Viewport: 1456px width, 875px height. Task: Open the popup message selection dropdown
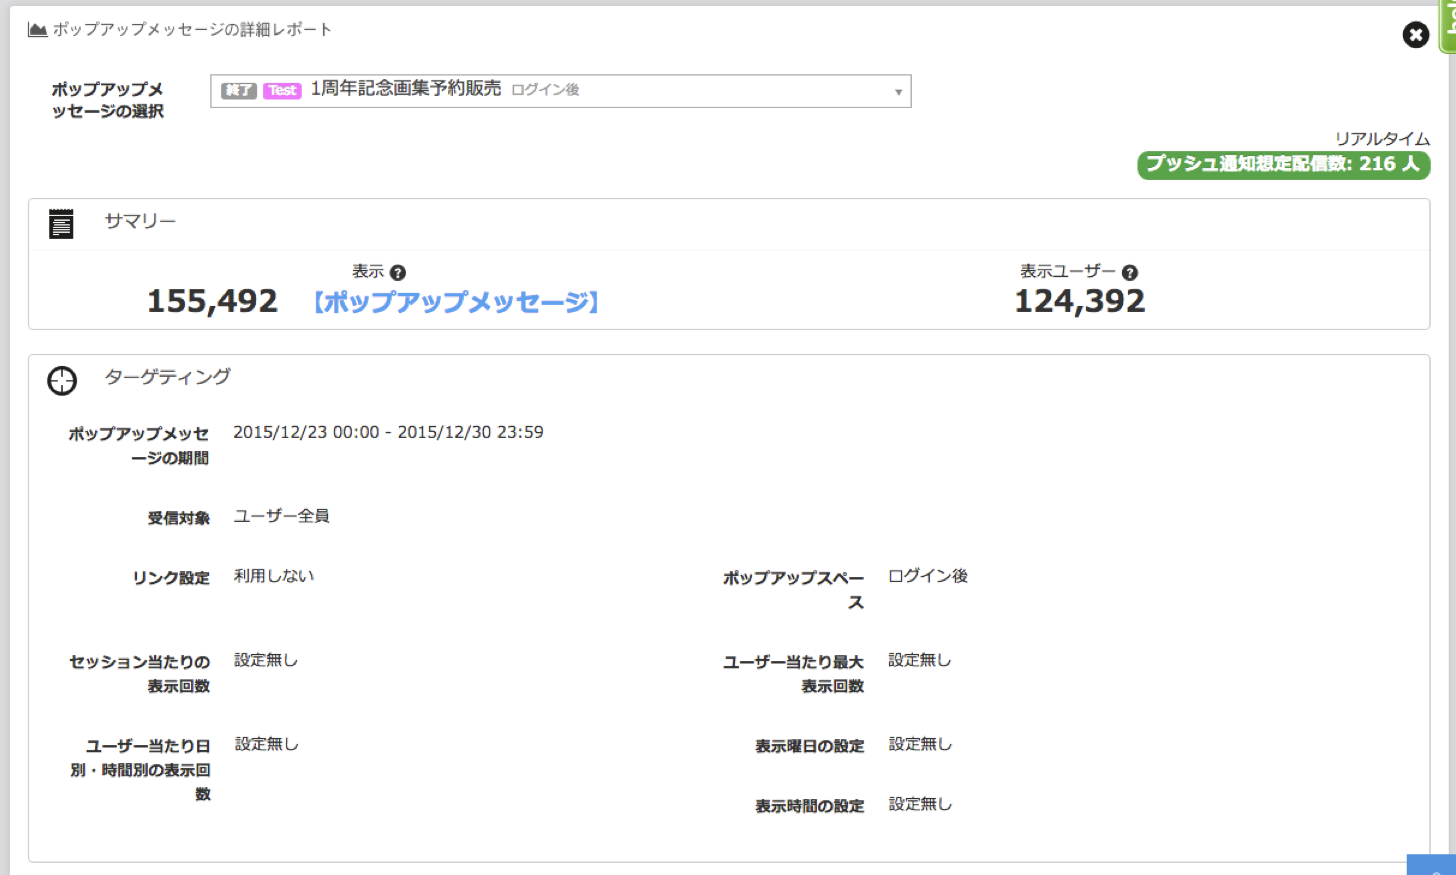[x=560, y=91]
